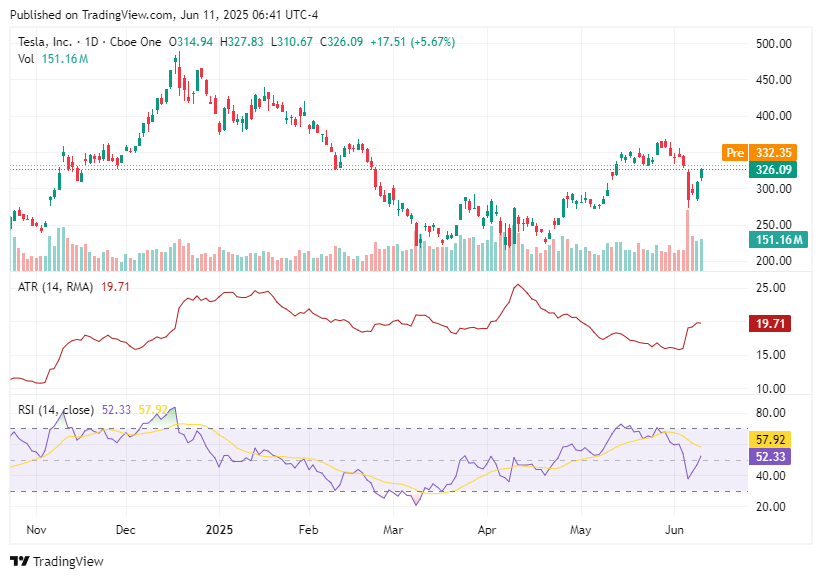This screenshot has height=579, width=822.
Task: Click the RSI value 52.33 in legend
Action: tap(116, 410)
